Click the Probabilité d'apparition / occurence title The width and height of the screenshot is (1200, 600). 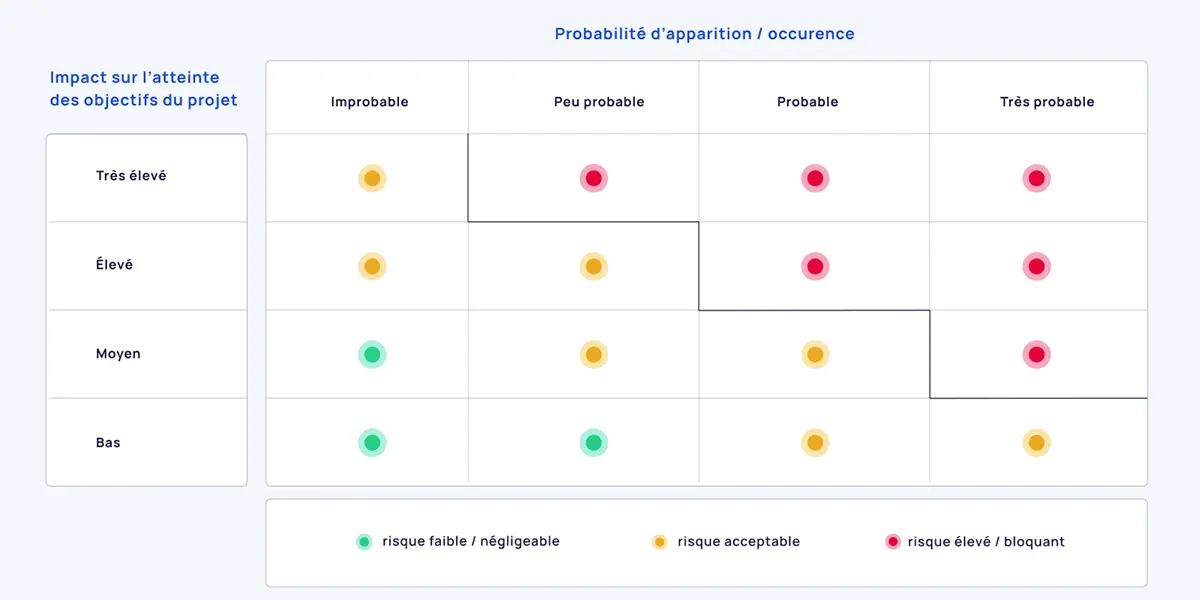pyautogui.click(x=704, y=34)
